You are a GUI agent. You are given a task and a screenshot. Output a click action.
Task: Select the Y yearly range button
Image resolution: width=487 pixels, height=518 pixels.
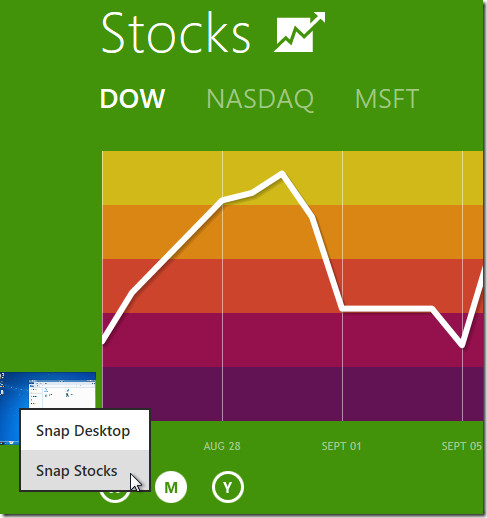(x=228, y=487)
